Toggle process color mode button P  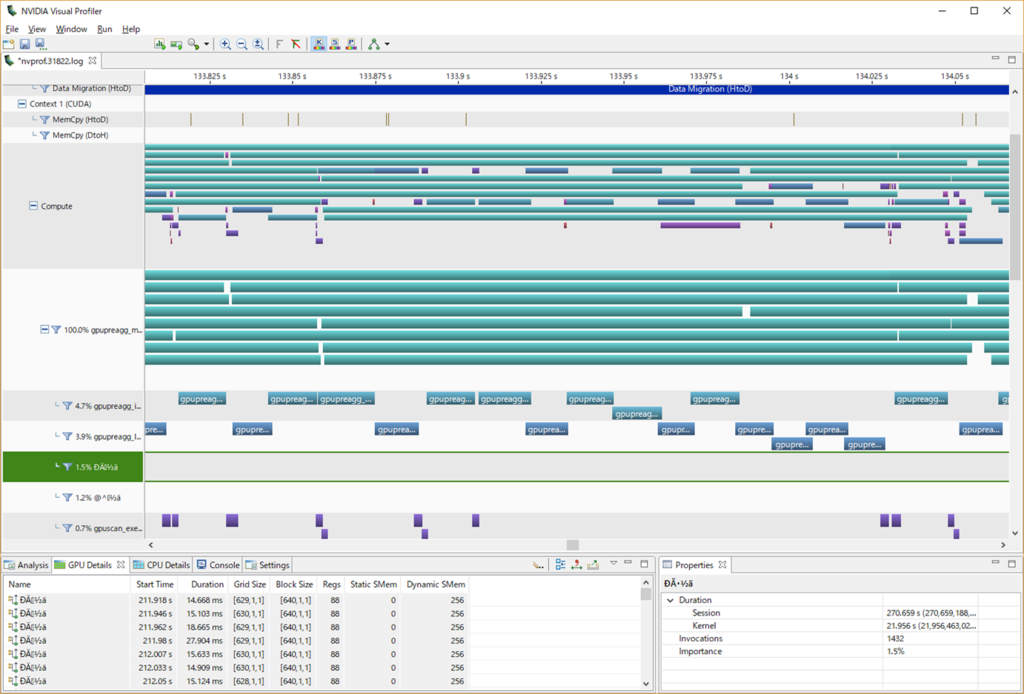coord(351,44)
